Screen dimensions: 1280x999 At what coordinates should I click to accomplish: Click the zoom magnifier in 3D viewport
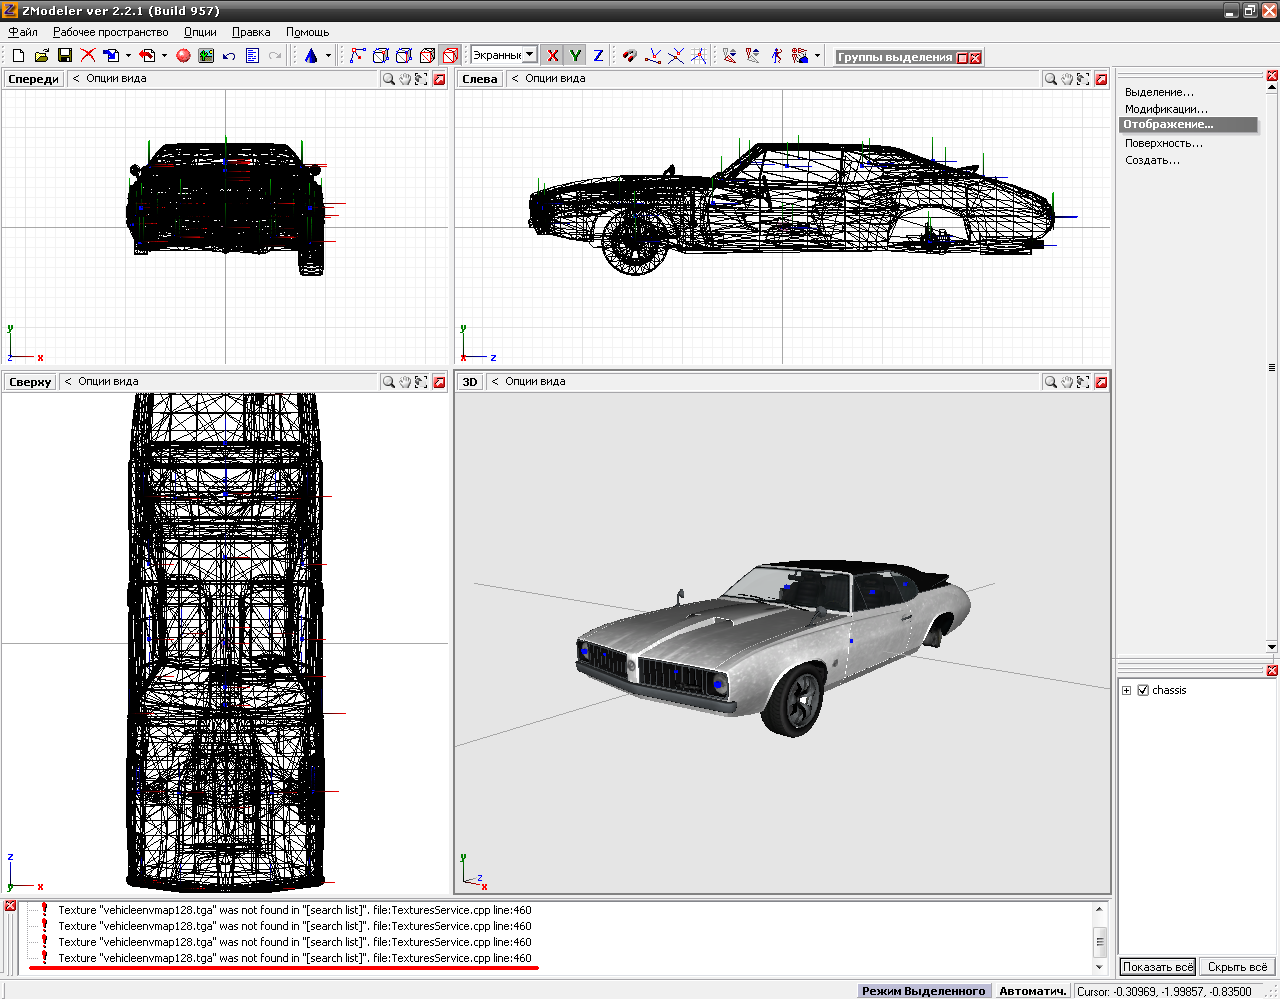coord(1050,382)
